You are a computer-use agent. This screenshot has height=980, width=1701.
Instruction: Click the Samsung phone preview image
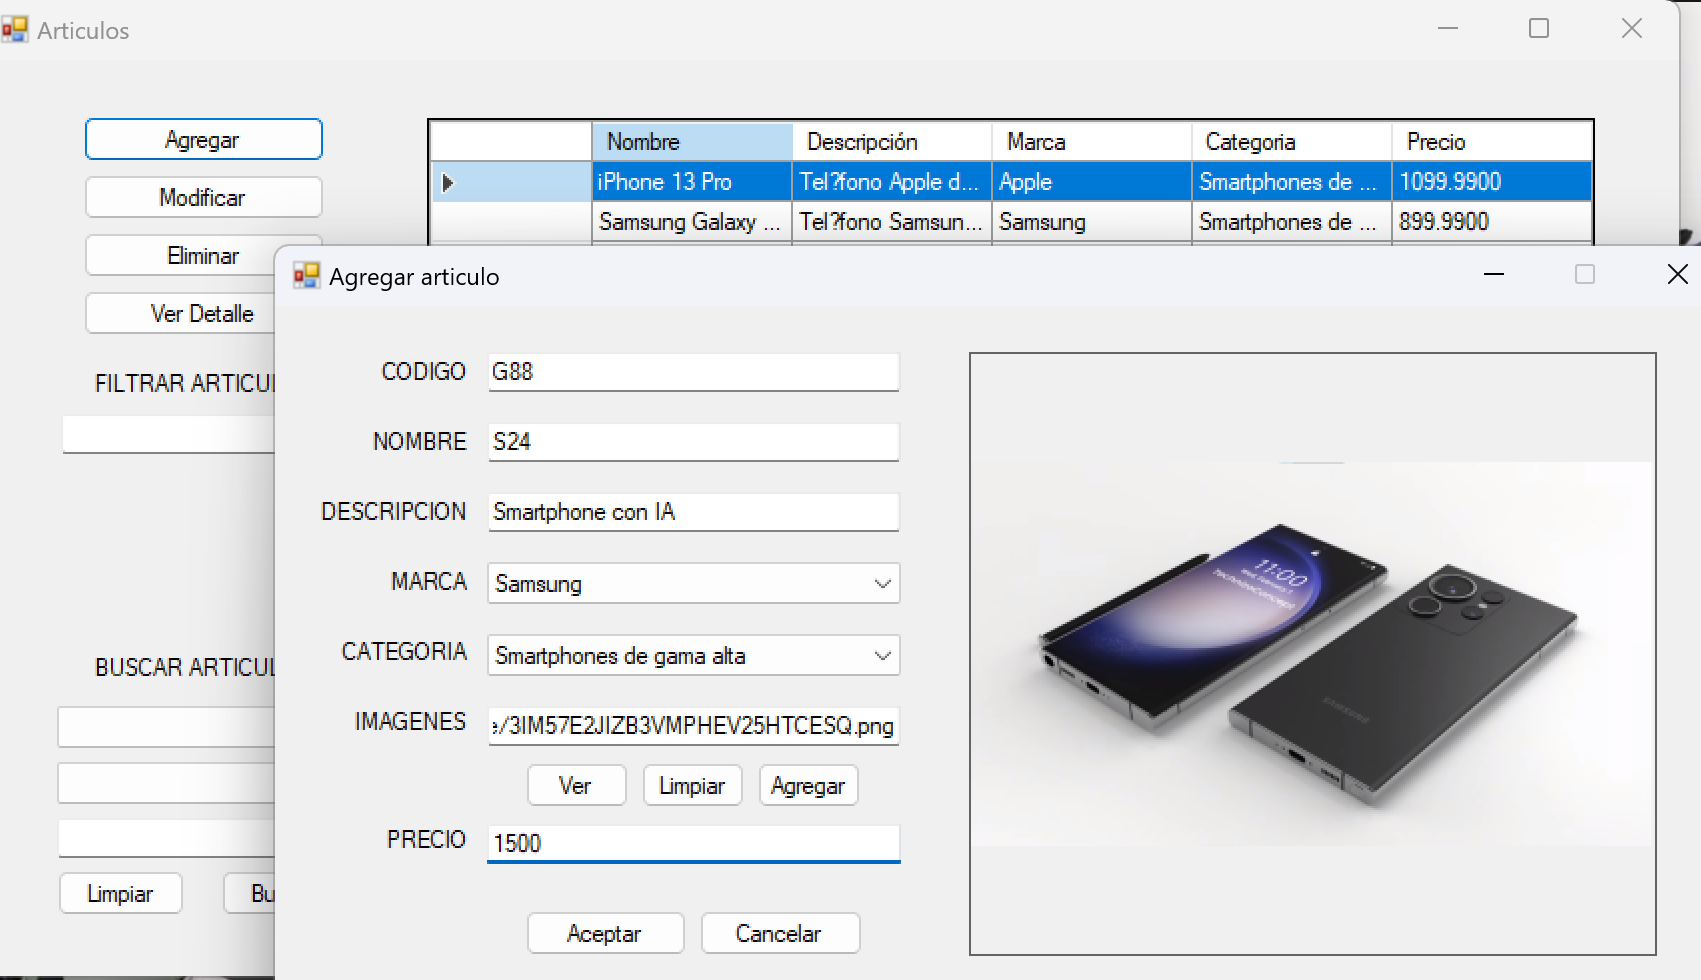(x=1312, y=654)
